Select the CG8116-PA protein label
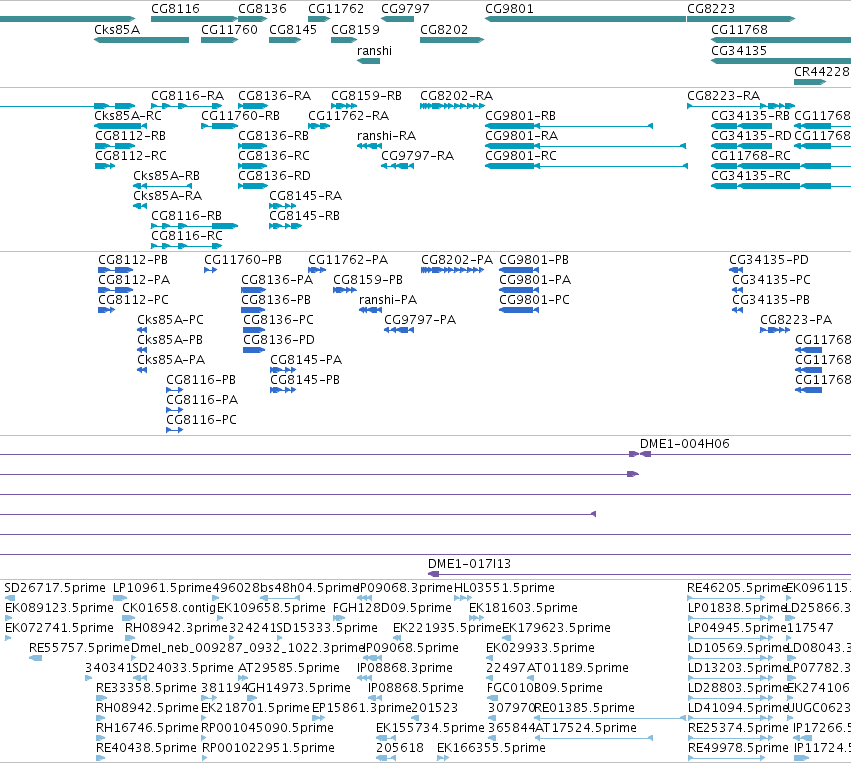851x763 pixels. [202, 400]
